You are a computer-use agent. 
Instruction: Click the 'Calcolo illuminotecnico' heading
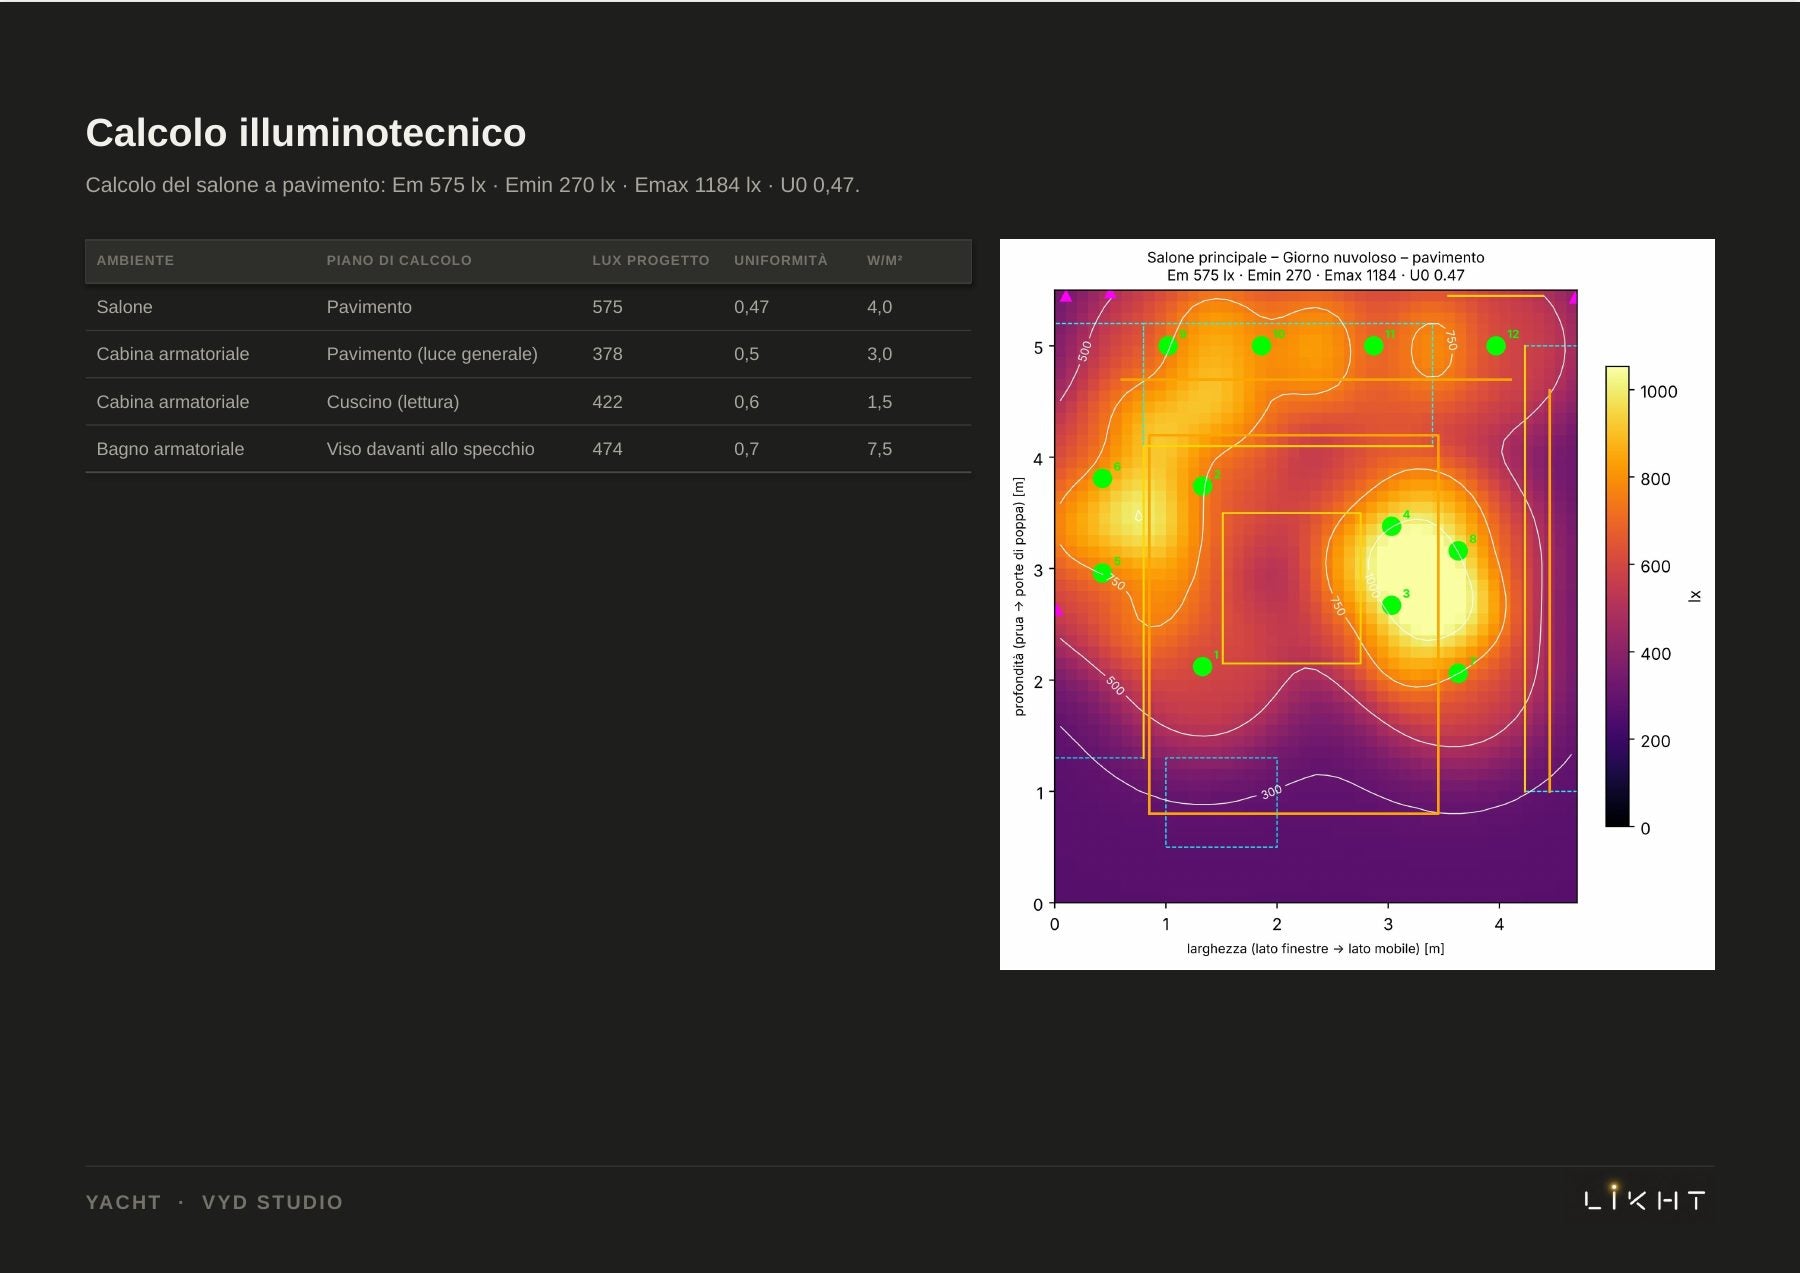(306, 133)
